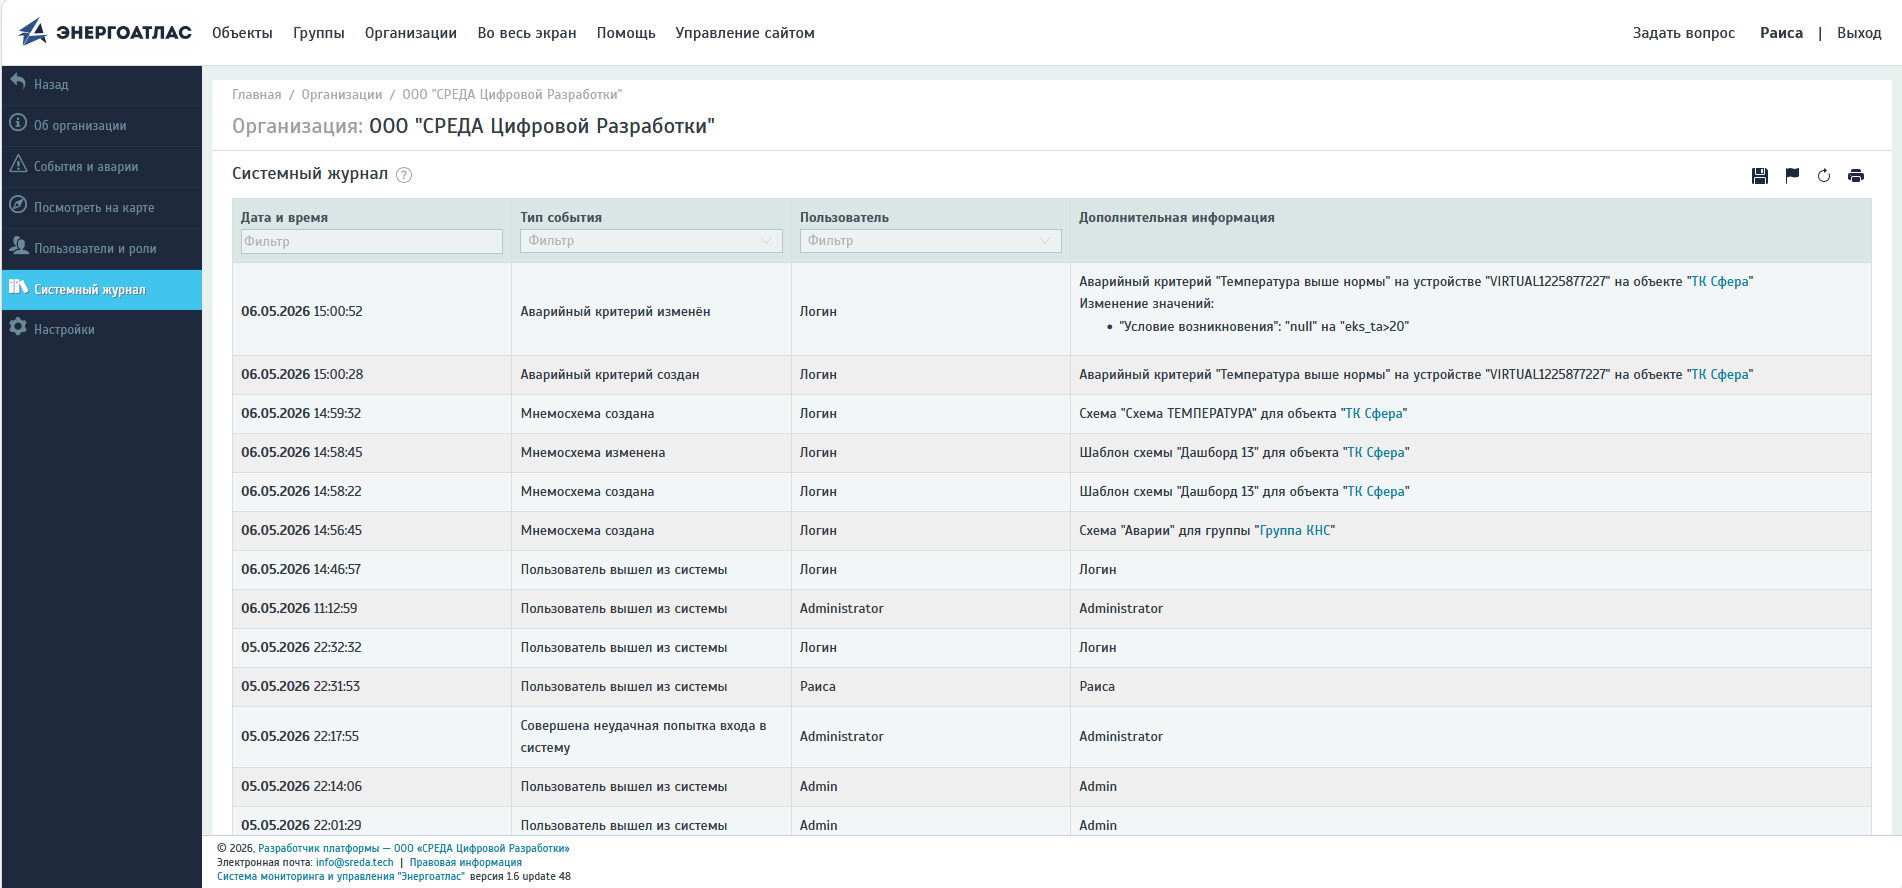This screenshot has width=1902, height=888.
Task: Print the system journal using printer icon
Action: 1856,176
